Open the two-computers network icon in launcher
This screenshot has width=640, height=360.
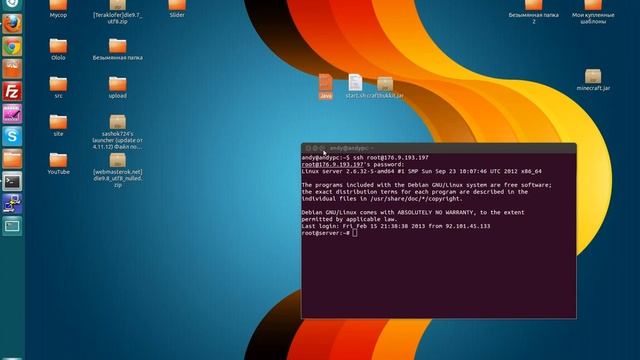click(12, 204)
